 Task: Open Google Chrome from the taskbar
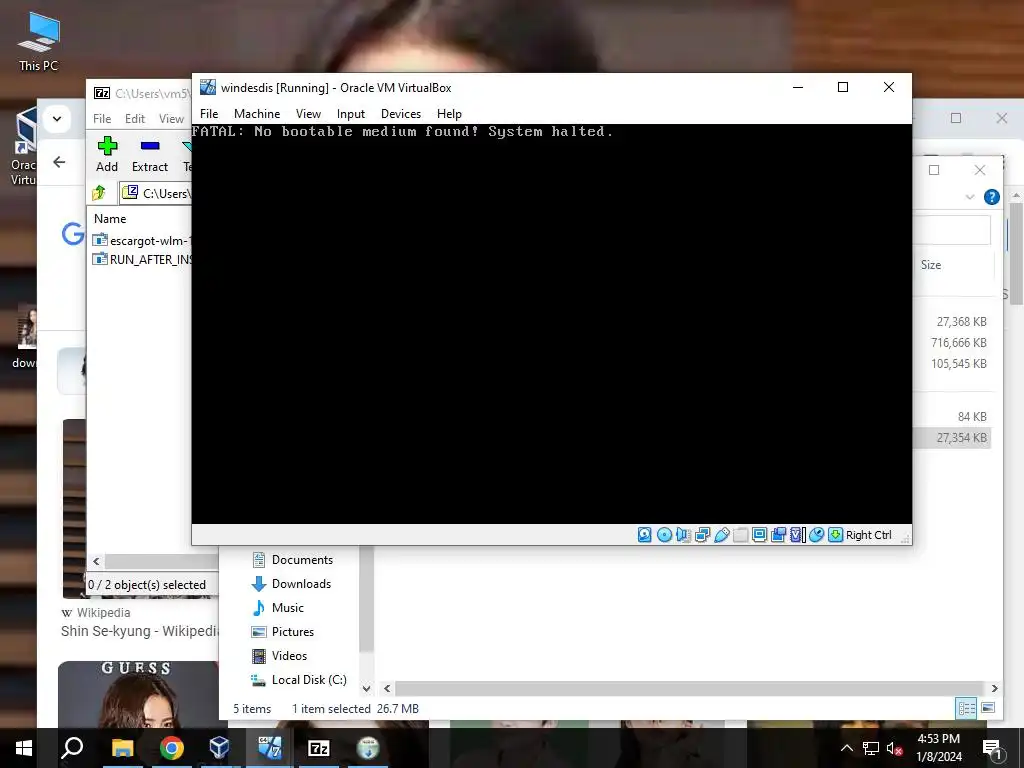tap(172, 748)
